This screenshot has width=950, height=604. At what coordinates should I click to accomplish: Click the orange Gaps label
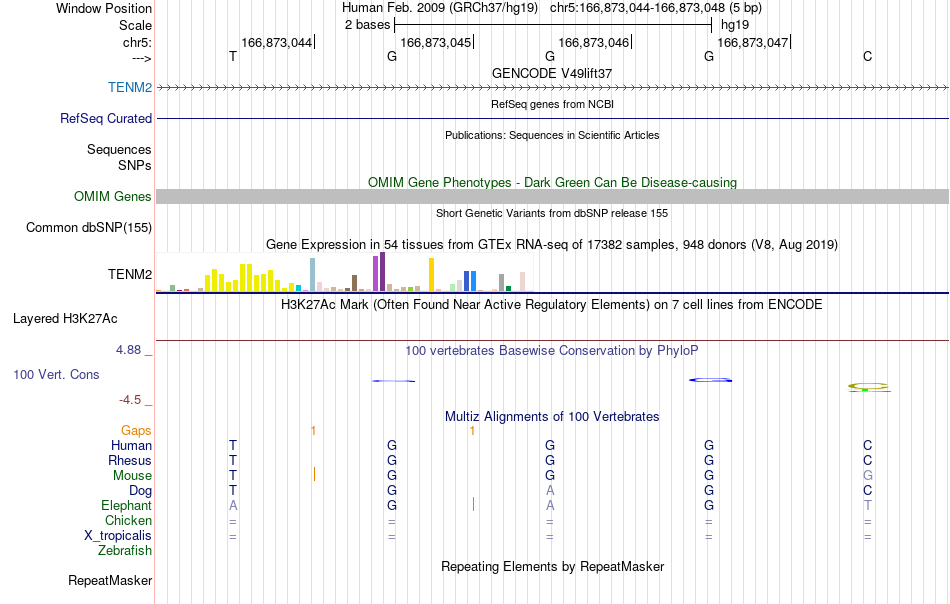click(x=136, y=430)
